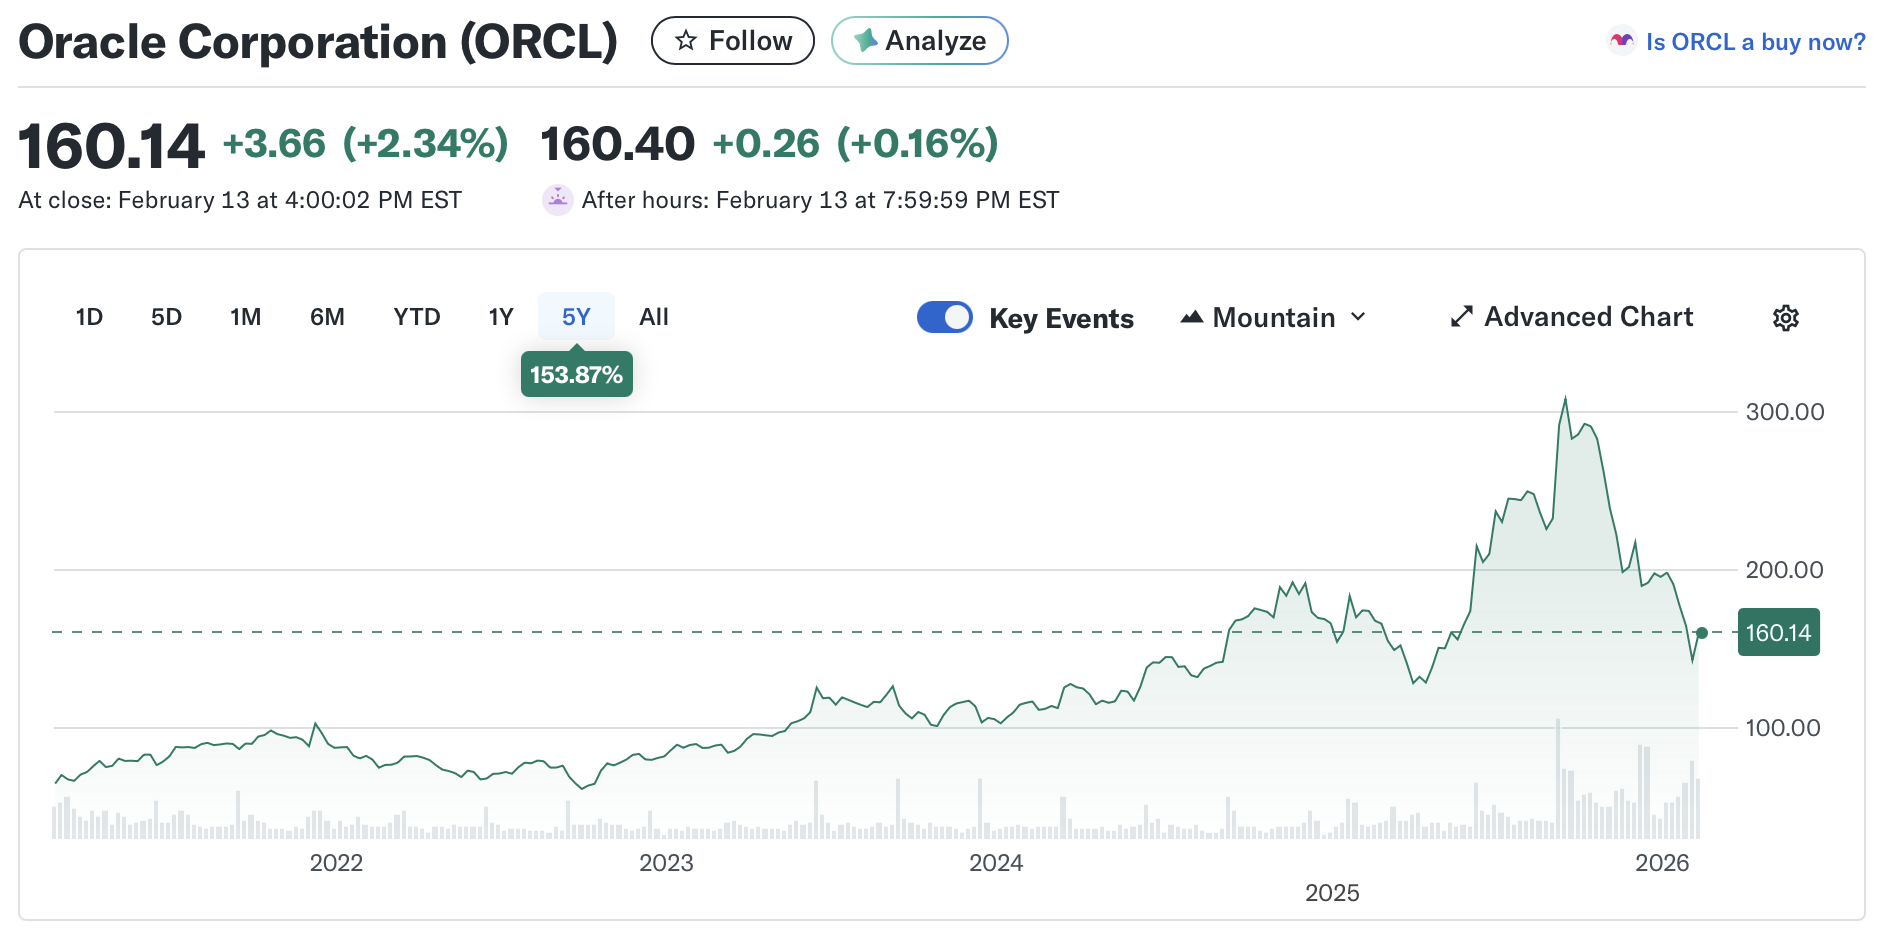Switch to the 6M time range
Screen dimensions: 1886x946
[x=327, y=317]
